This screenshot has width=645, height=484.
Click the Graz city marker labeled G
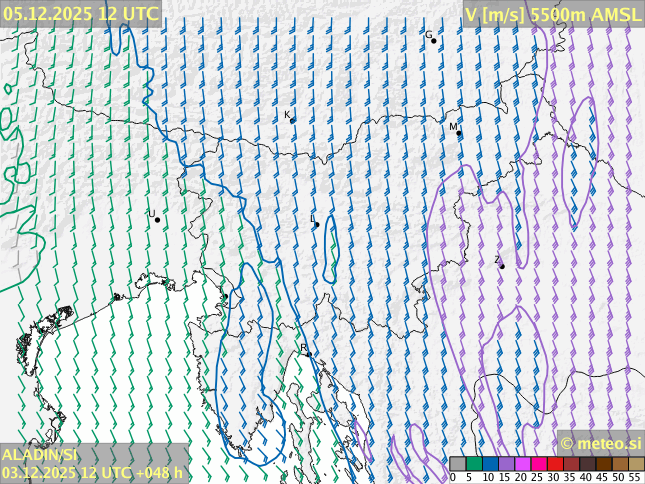[434, 40]
